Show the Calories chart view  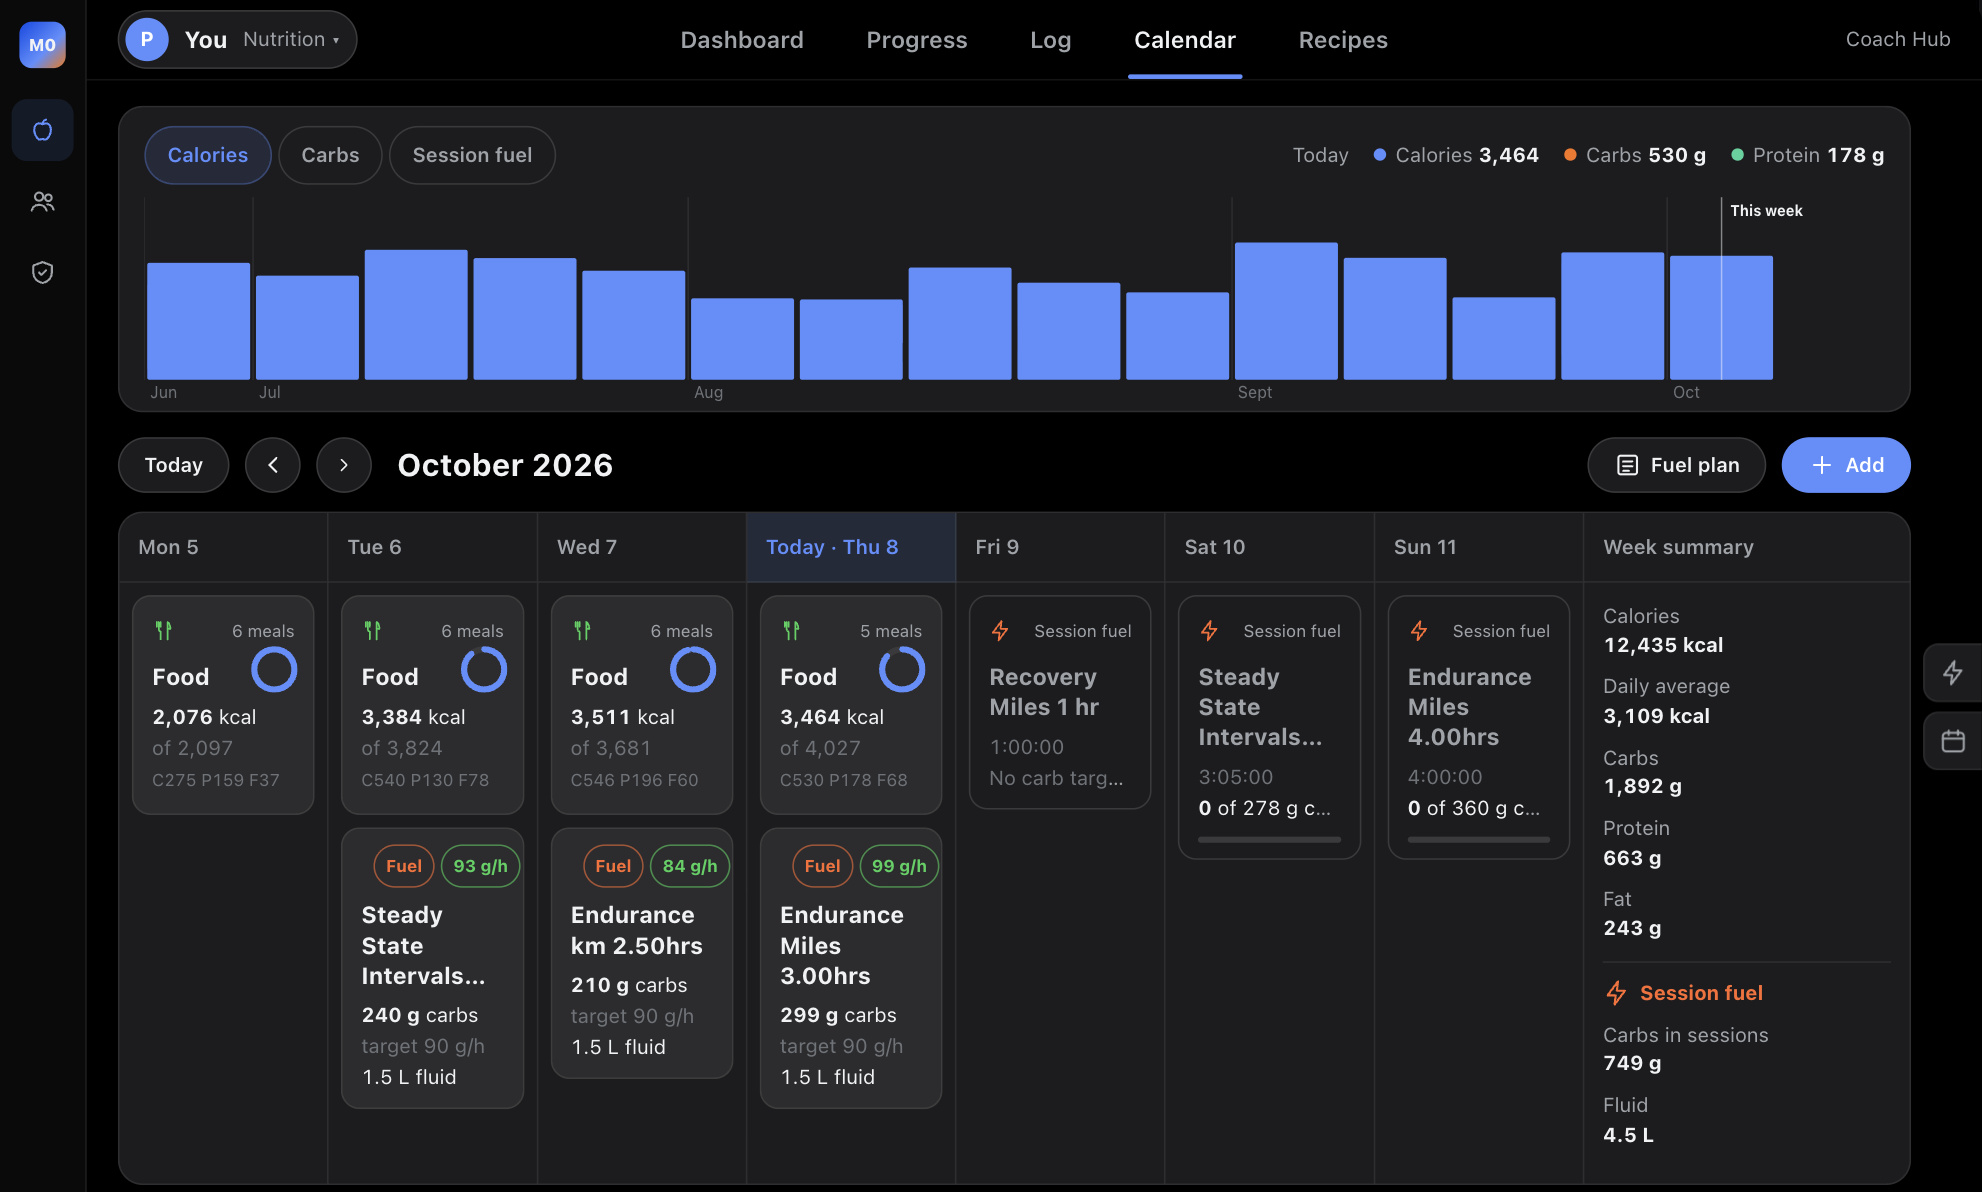click(208, 155)
